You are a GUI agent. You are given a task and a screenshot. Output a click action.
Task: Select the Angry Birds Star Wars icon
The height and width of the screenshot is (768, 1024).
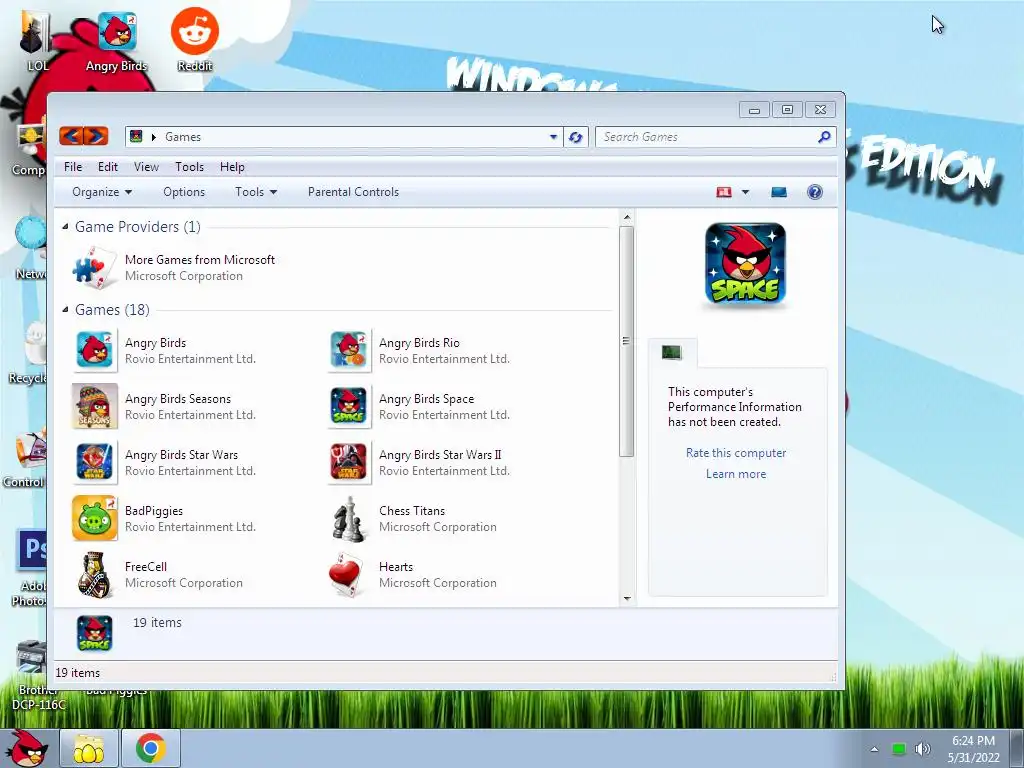pos(95,462)
